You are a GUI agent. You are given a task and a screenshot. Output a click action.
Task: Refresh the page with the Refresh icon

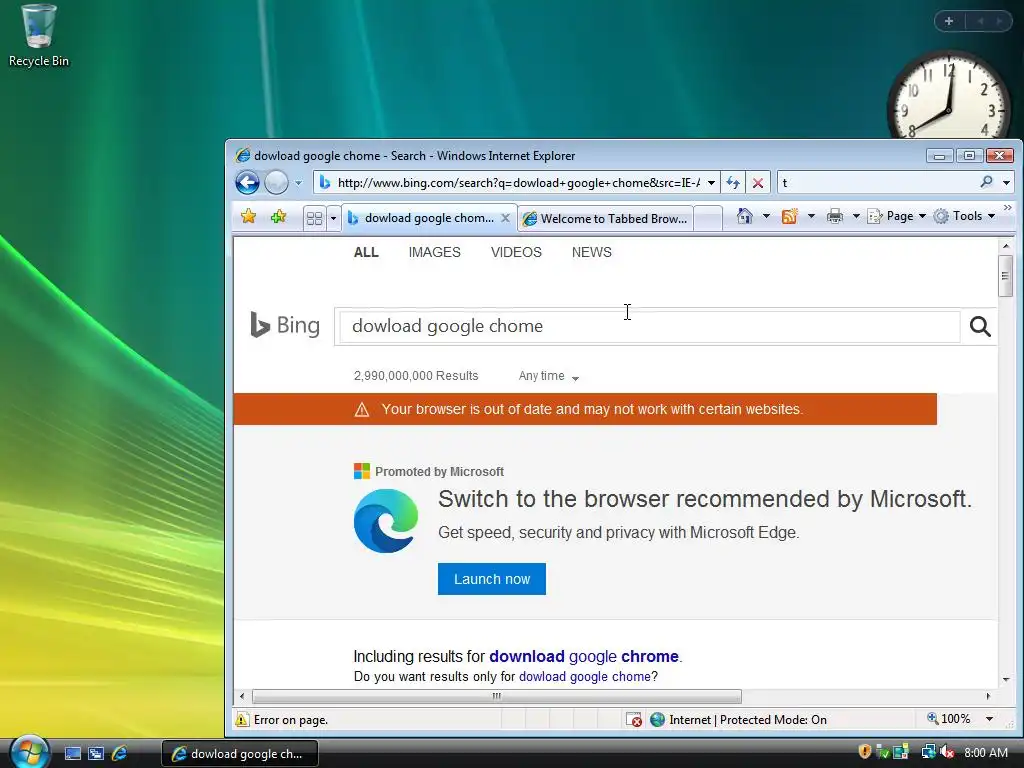tap(733, 183)
